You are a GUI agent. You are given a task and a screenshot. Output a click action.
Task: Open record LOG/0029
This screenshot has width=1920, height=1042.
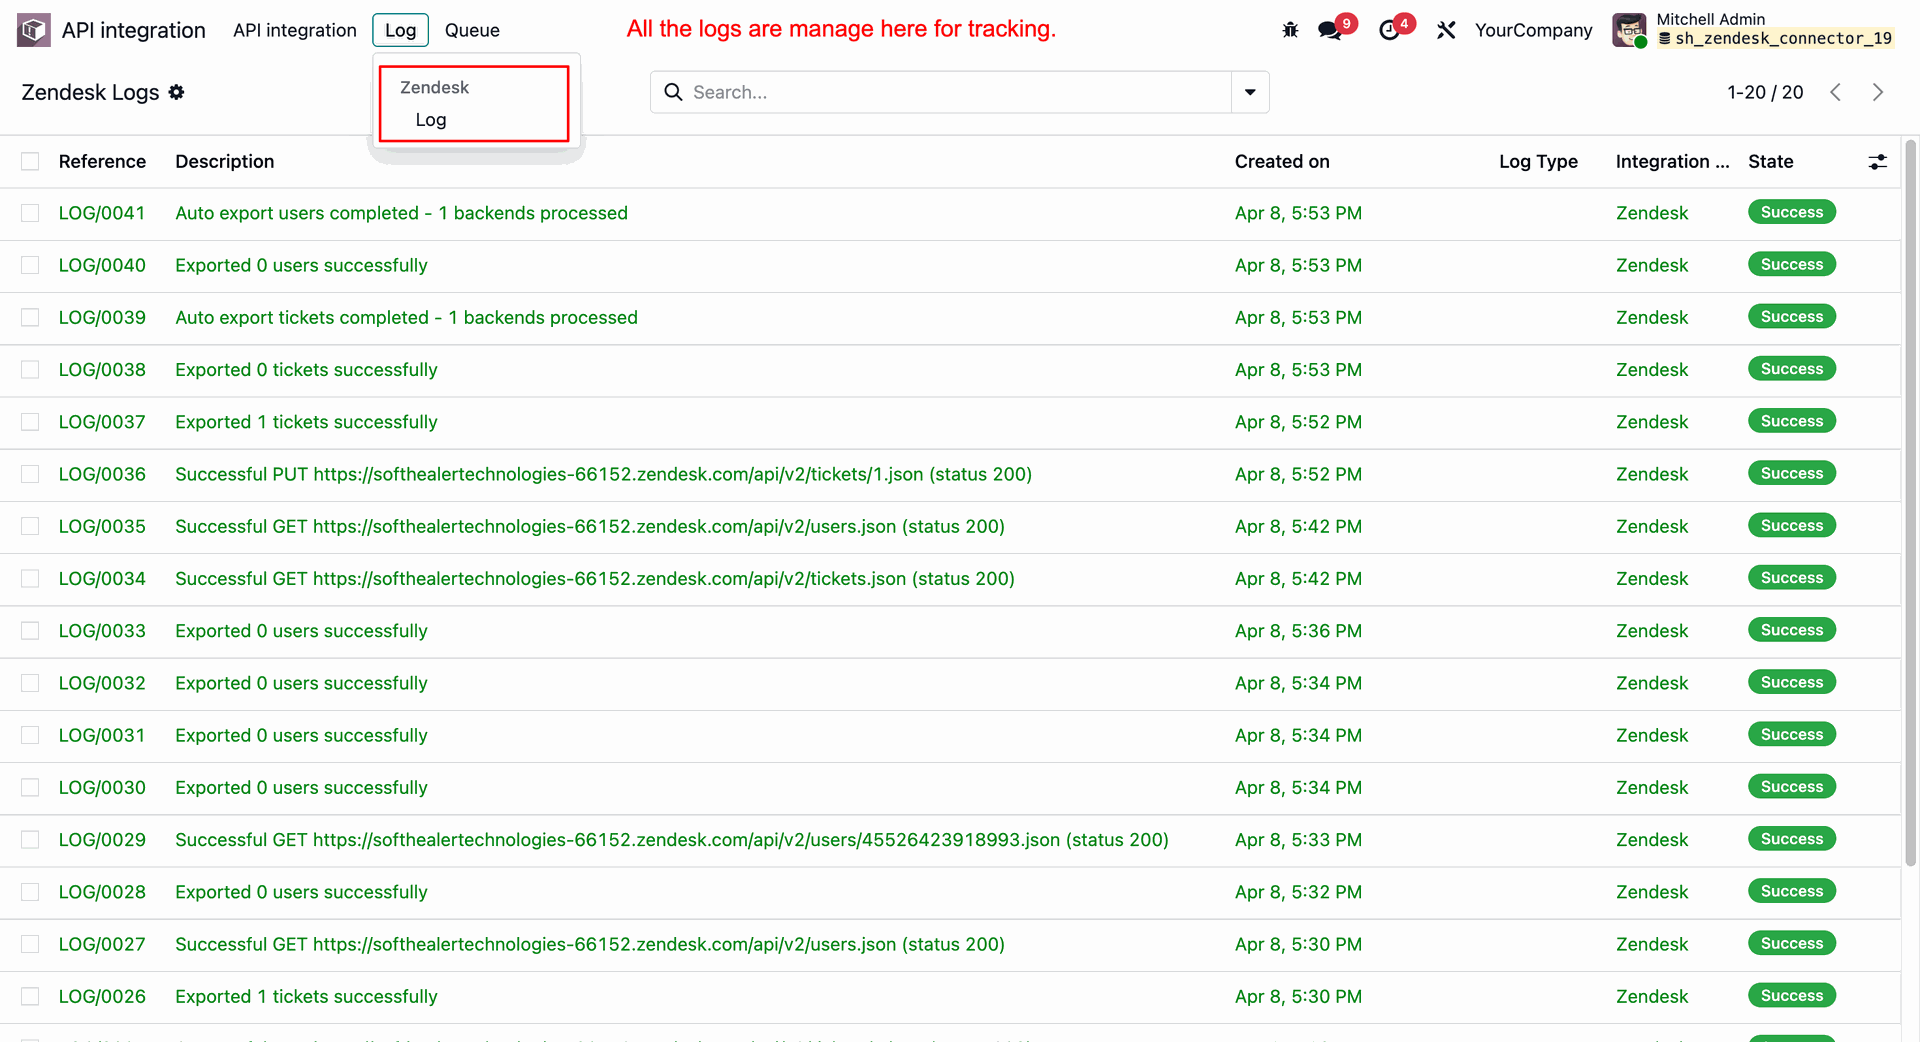pyautogui.click(x=102, y=840)
